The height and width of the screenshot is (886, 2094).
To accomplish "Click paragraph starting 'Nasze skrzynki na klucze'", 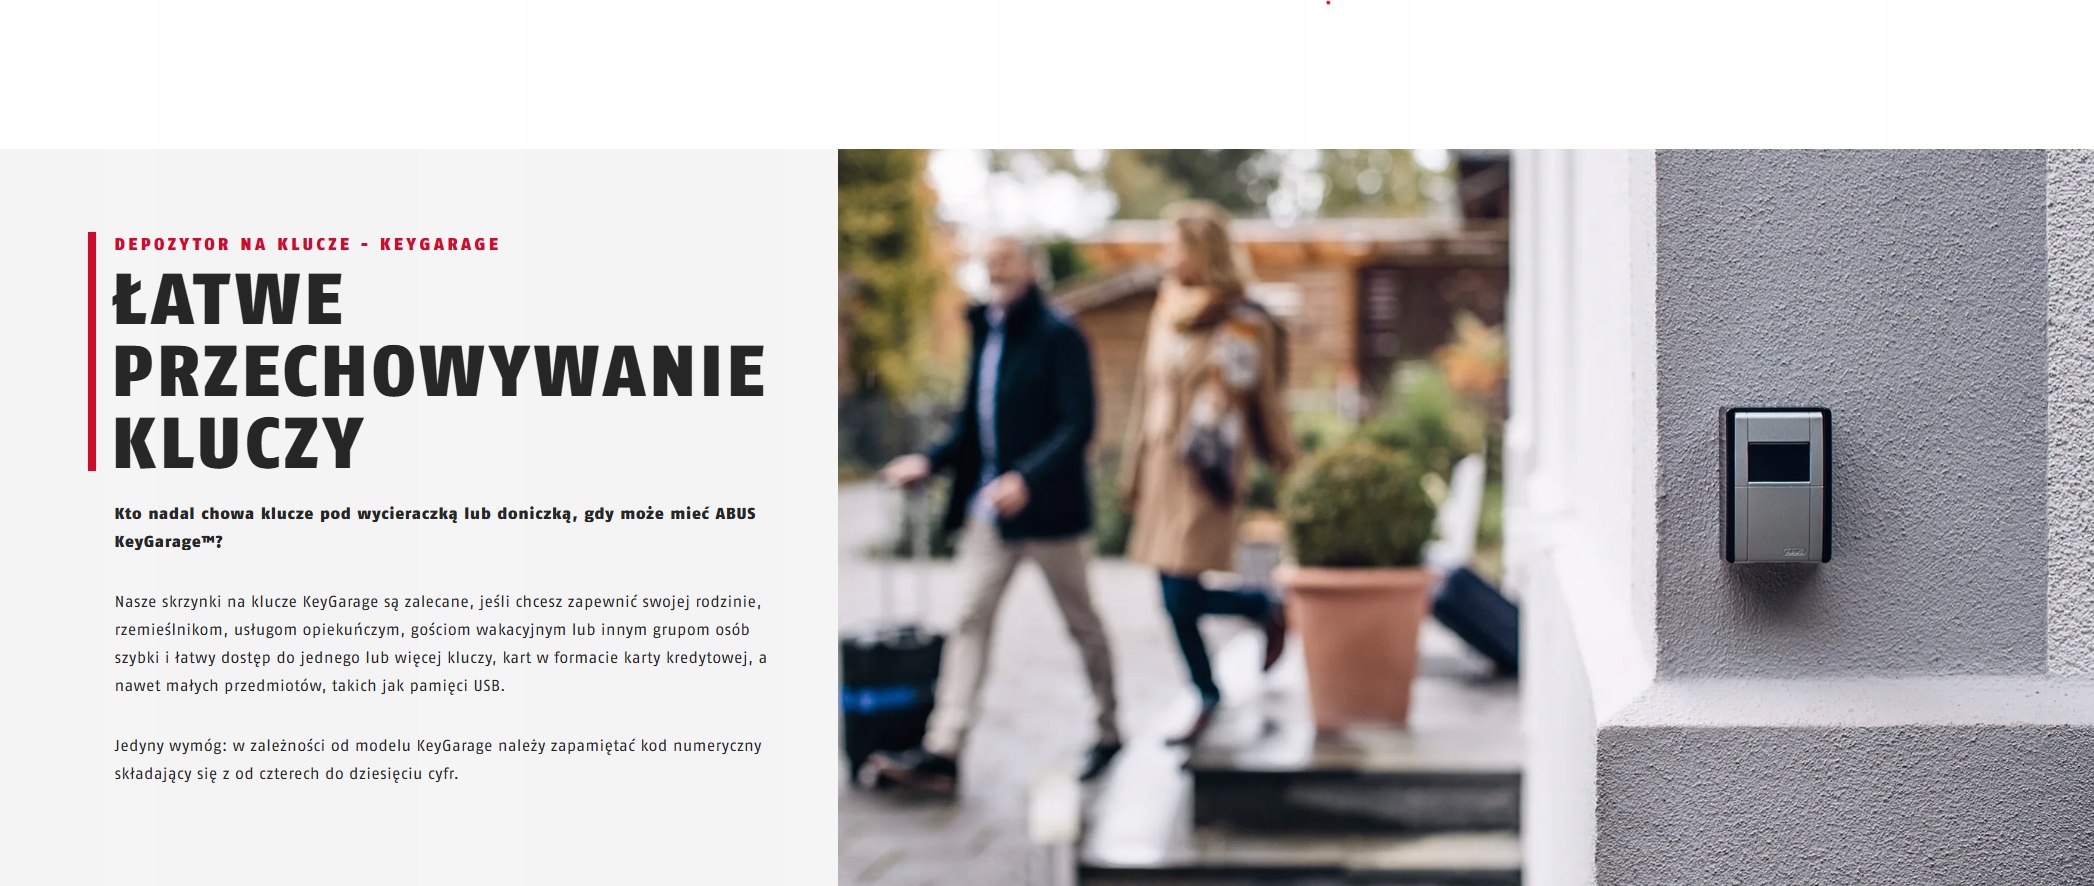I will pos(441,644).
